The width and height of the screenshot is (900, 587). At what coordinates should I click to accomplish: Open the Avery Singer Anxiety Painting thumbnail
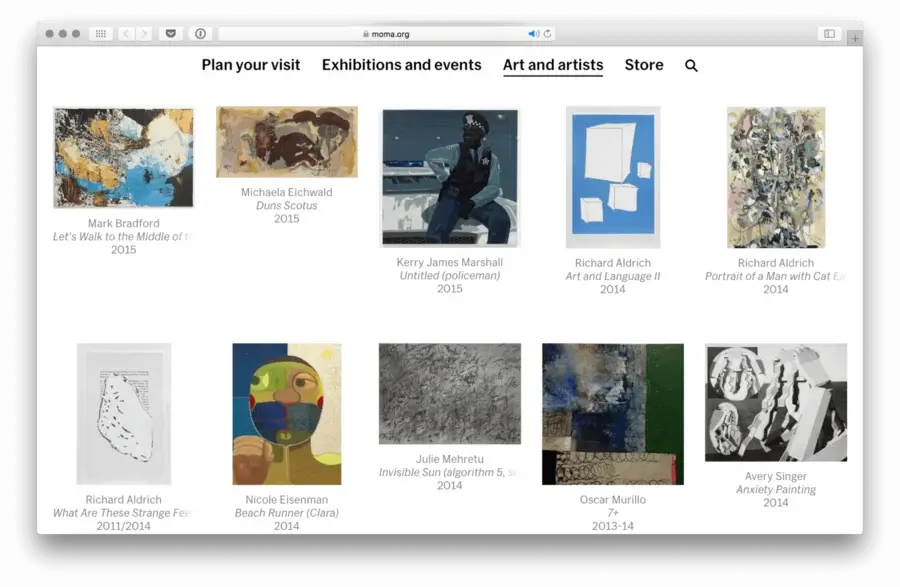(776, 402)
